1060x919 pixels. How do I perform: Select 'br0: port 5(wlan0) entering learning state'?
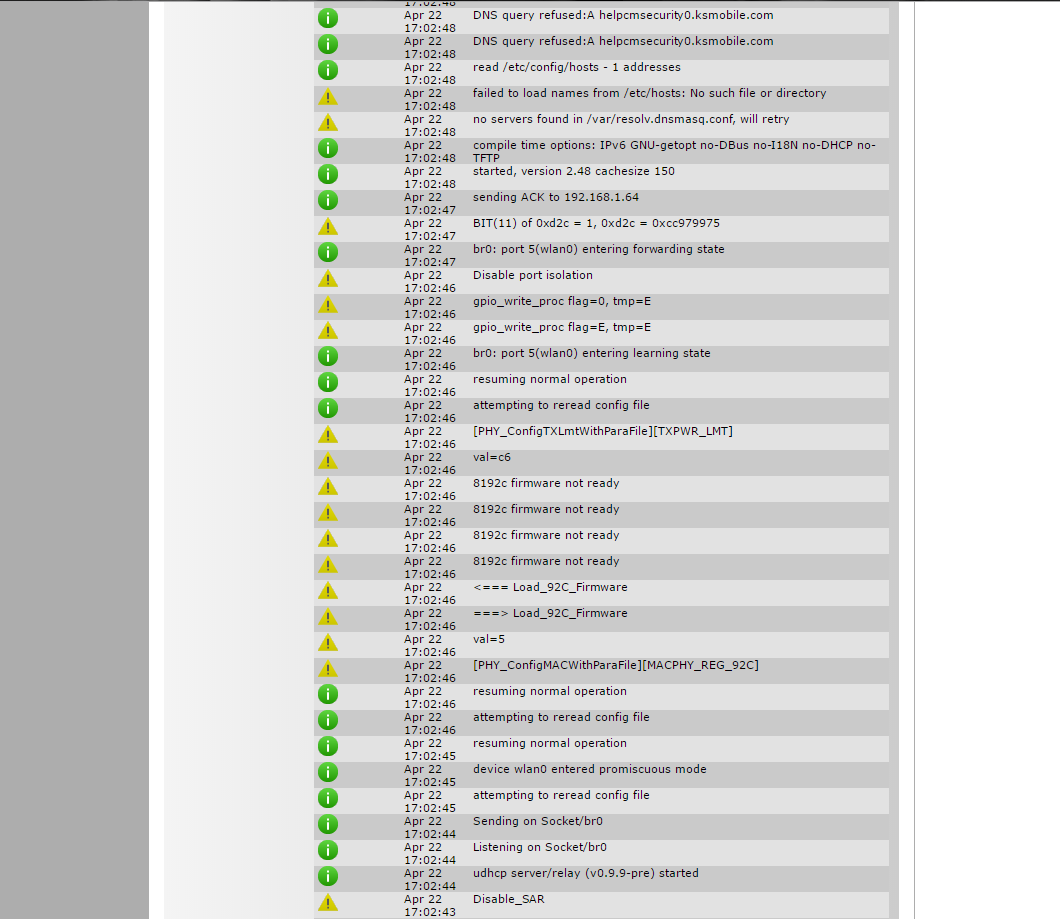click(592, 353)
